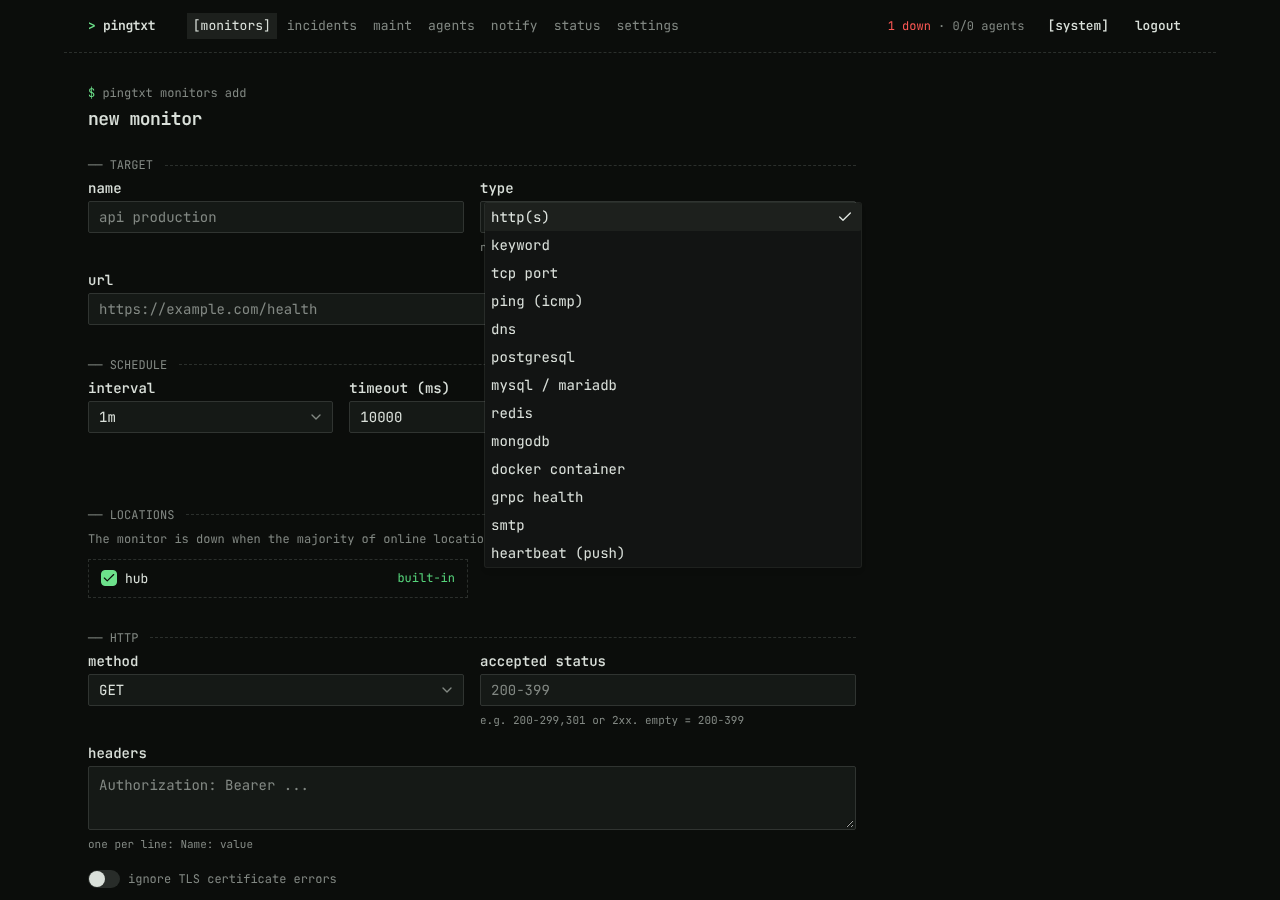Choose mysql / mariadb option

coord(672,385)
